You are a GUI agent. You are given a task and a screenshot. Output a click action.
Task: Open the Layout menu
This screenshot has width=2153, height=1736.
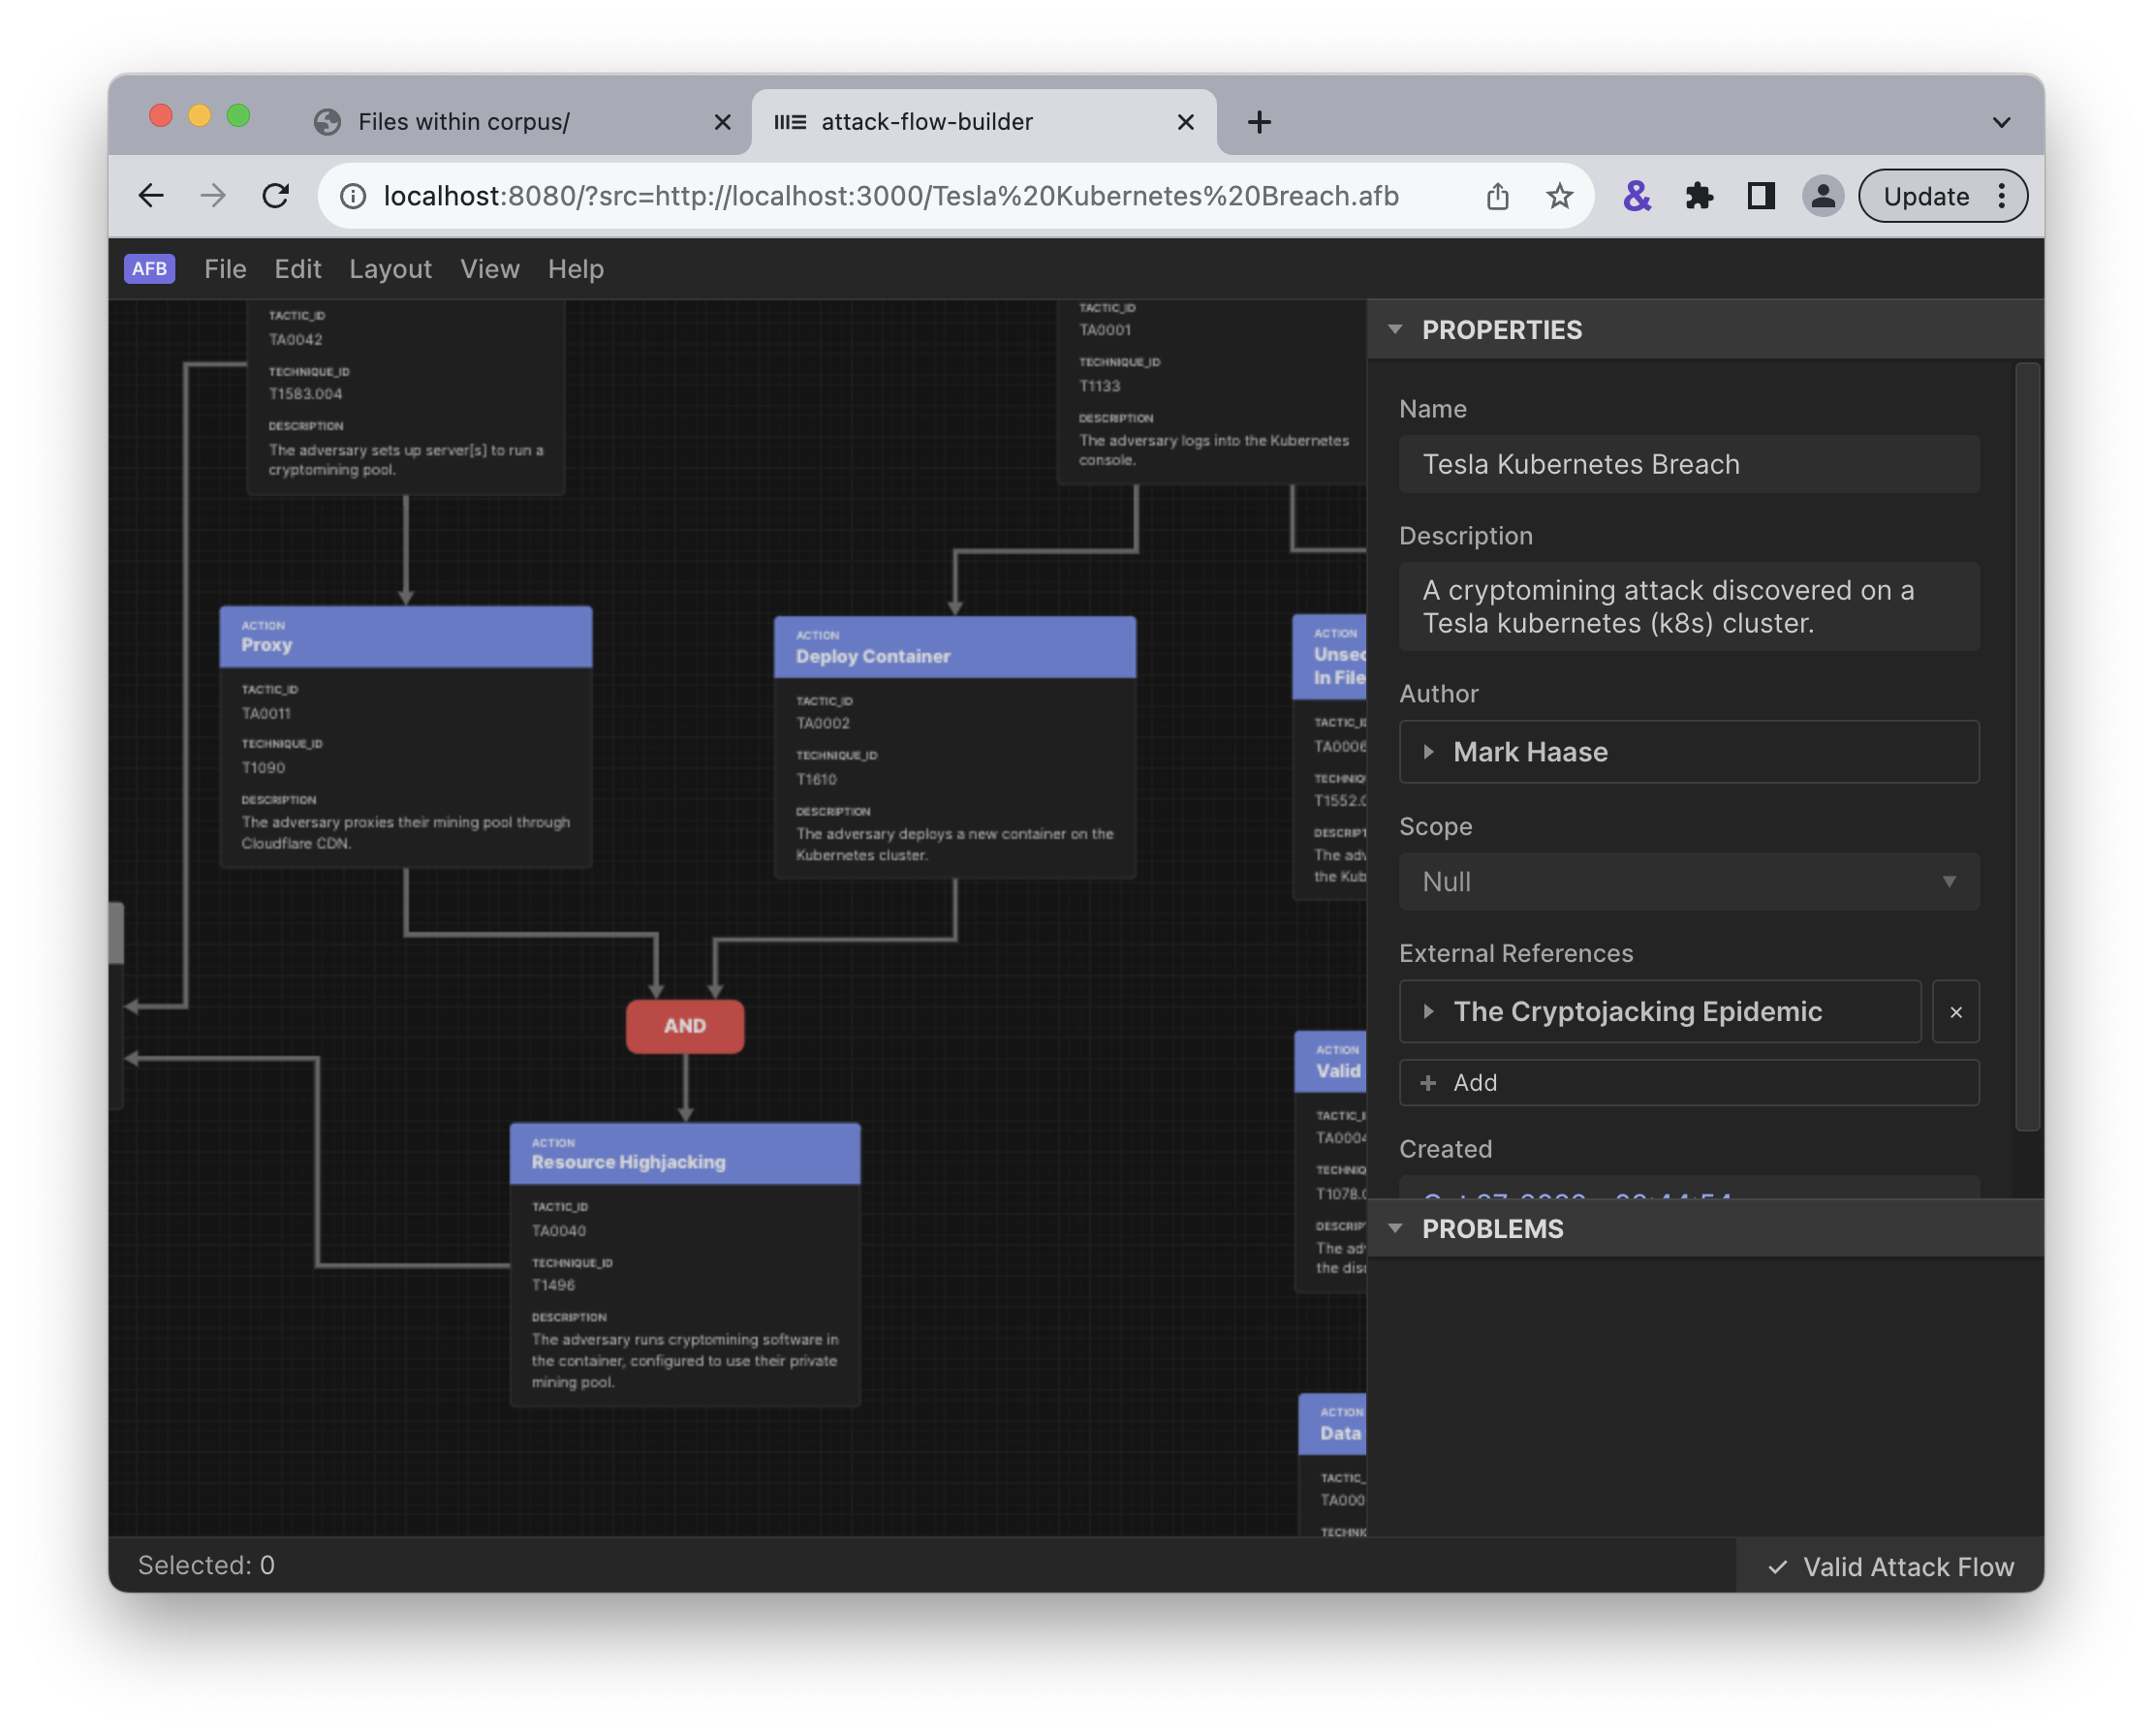coord(390,269)
